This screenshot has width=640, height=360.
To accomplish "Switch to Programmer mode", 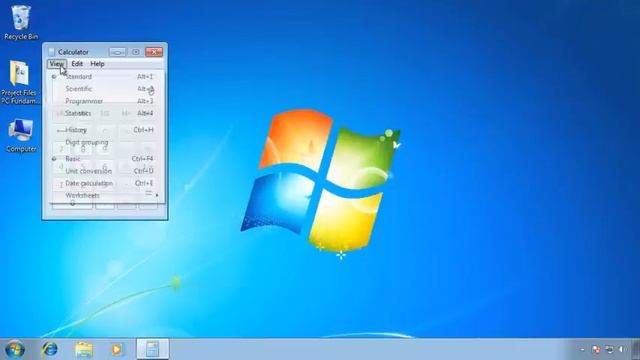I will click(108, 101).
